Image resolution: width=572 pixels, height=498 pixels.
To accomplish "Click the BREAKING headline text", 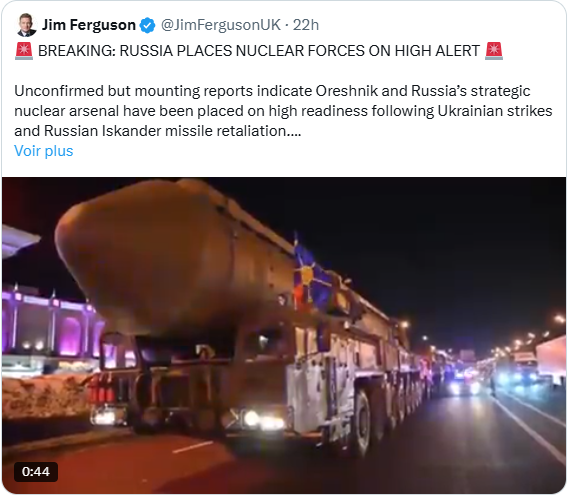I will [259, 51].
